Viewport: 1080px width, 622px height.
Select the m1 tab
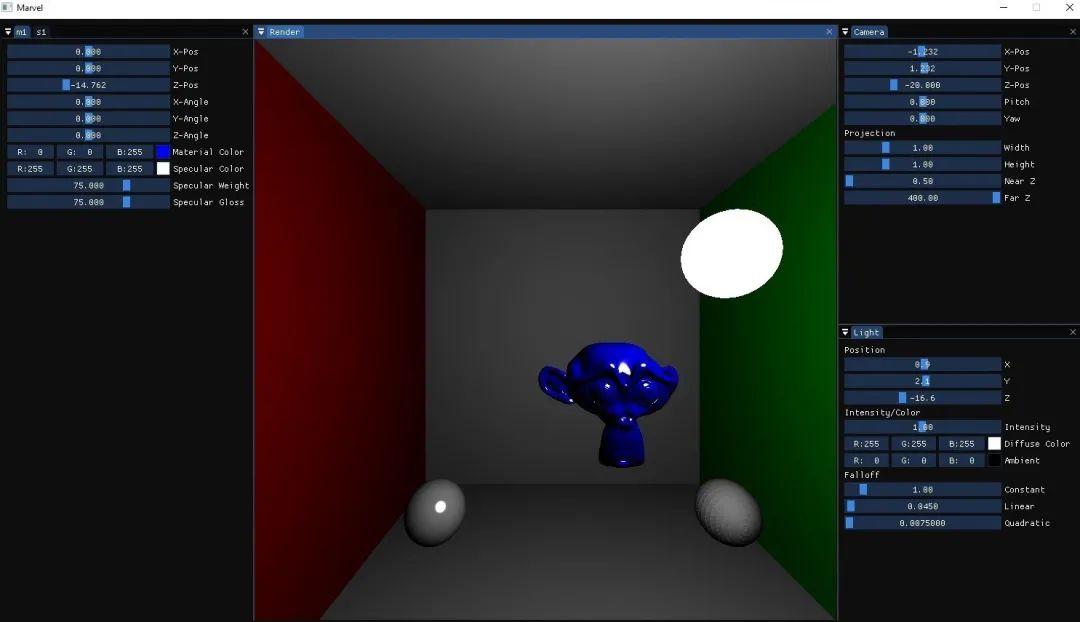pyautogui.click(x=21, y=31)
